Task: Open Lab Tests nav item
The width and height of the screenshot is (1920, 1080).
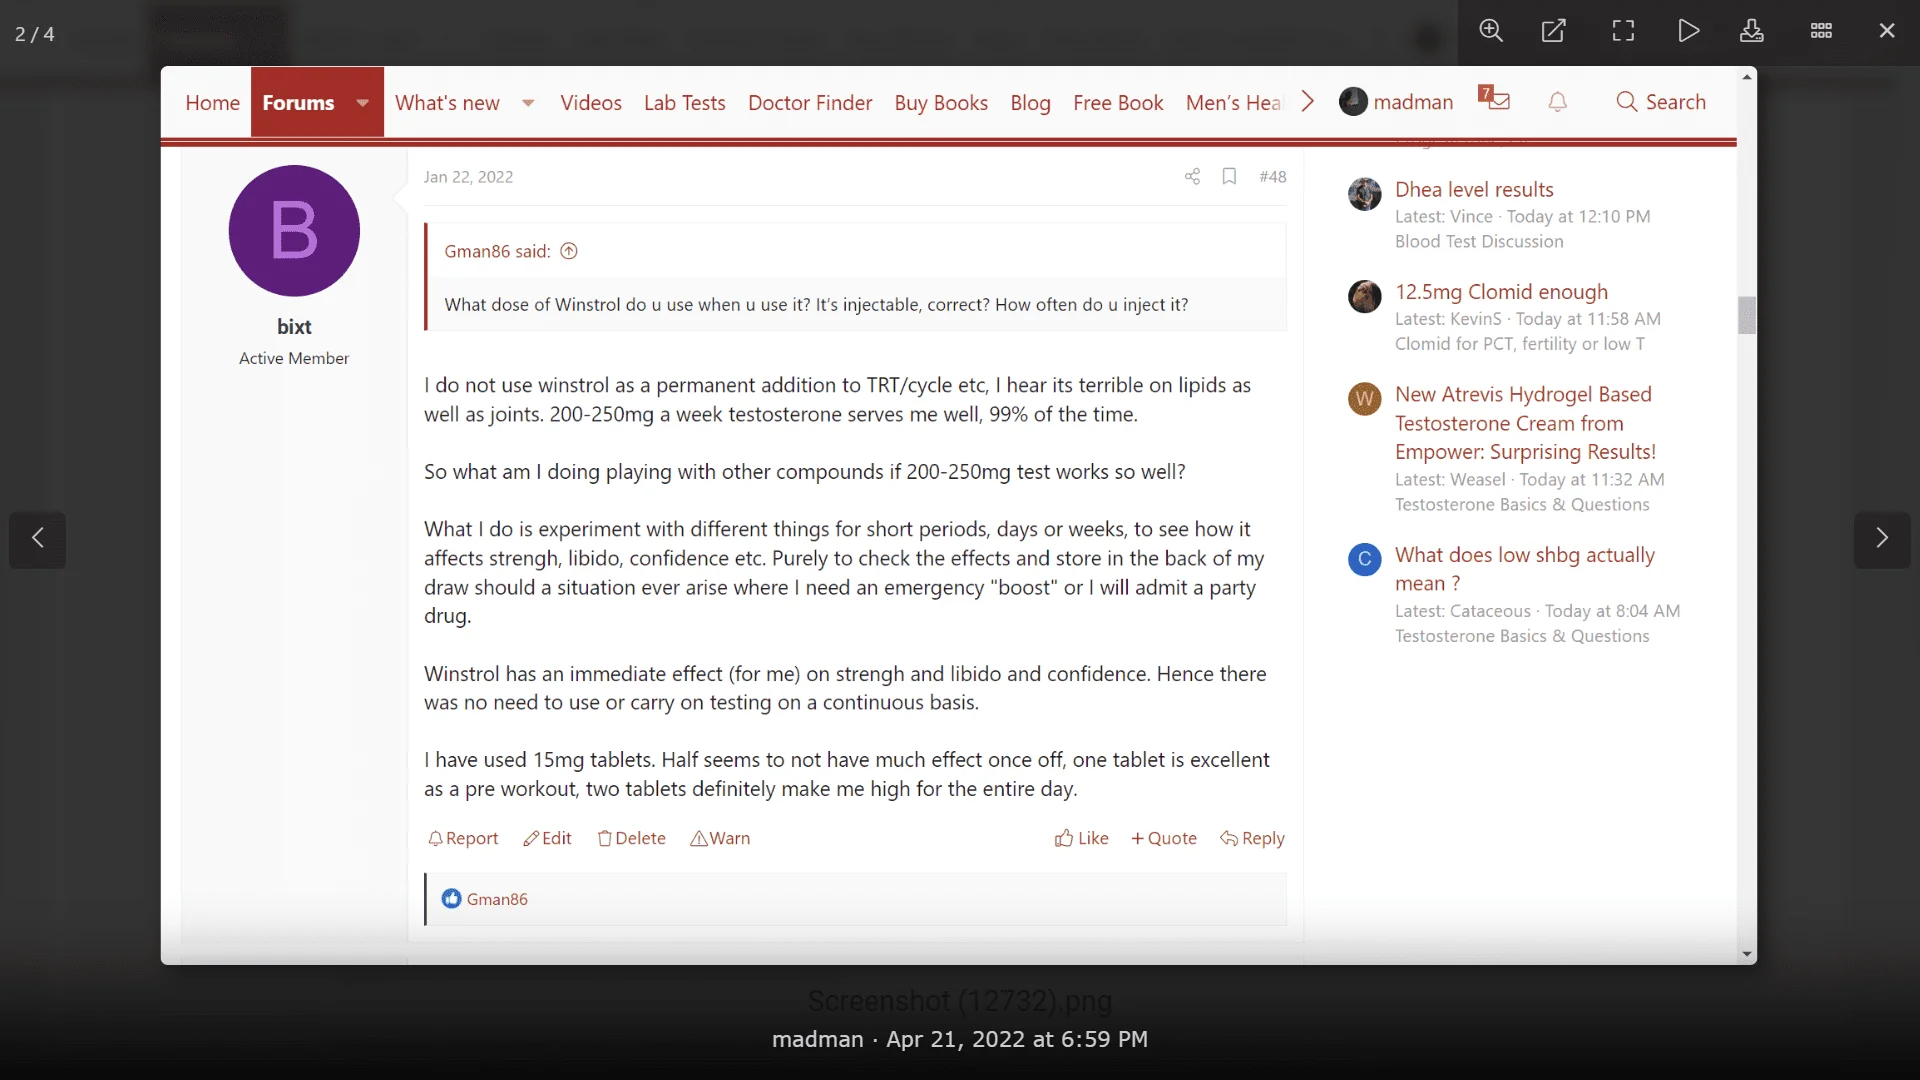Action: pyautogui.click(x=685, y=102)
